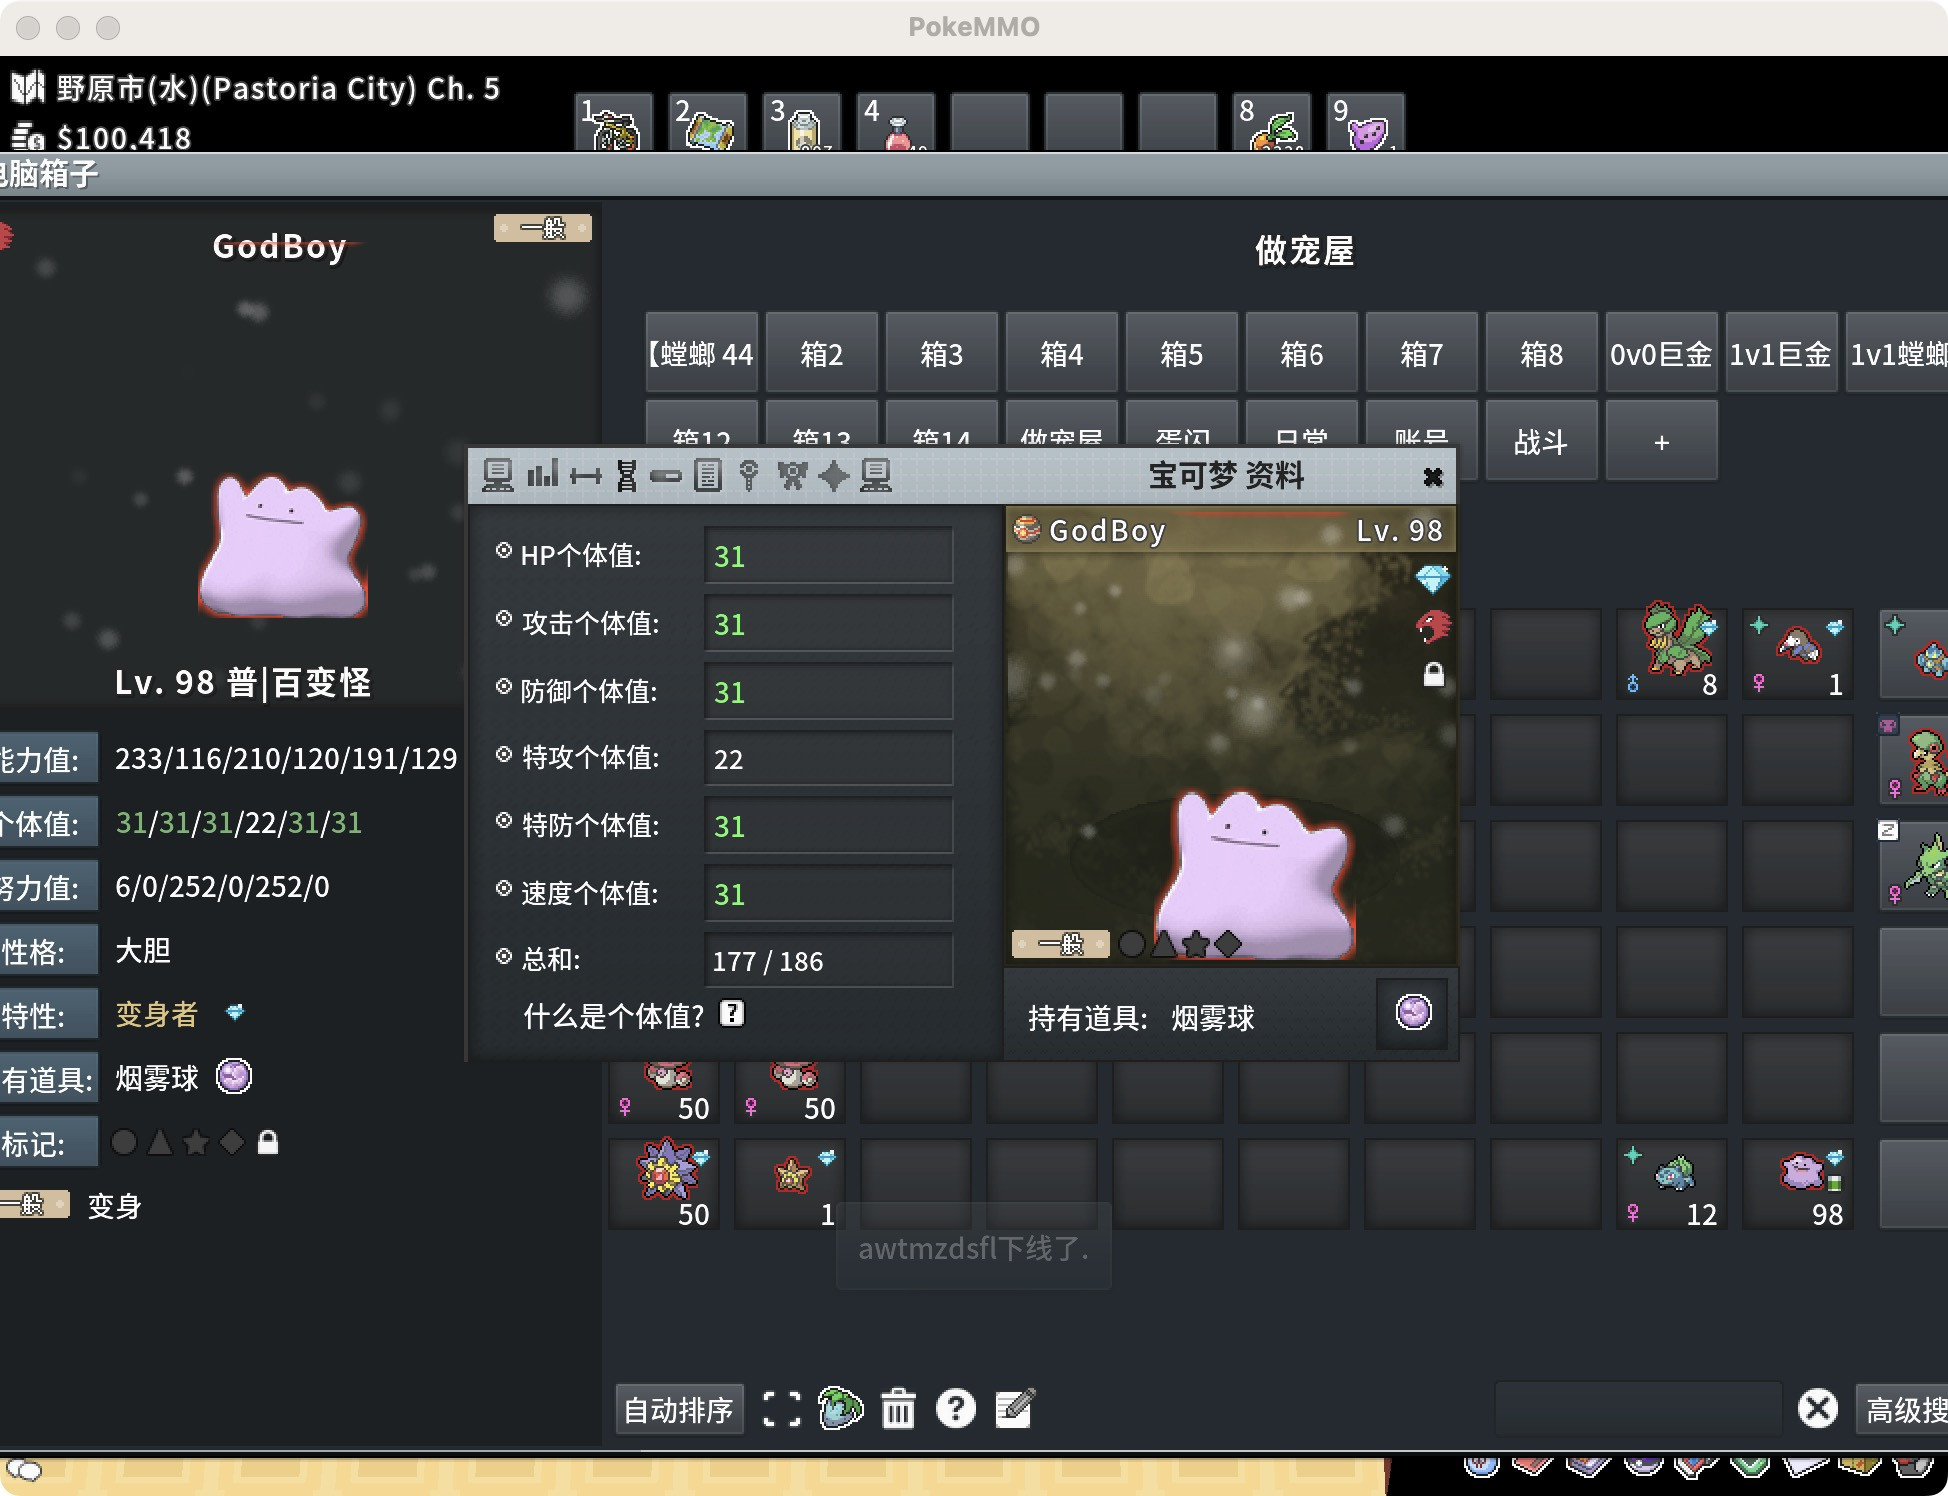Toggle the circle marking in left panel

[124, 1142]
